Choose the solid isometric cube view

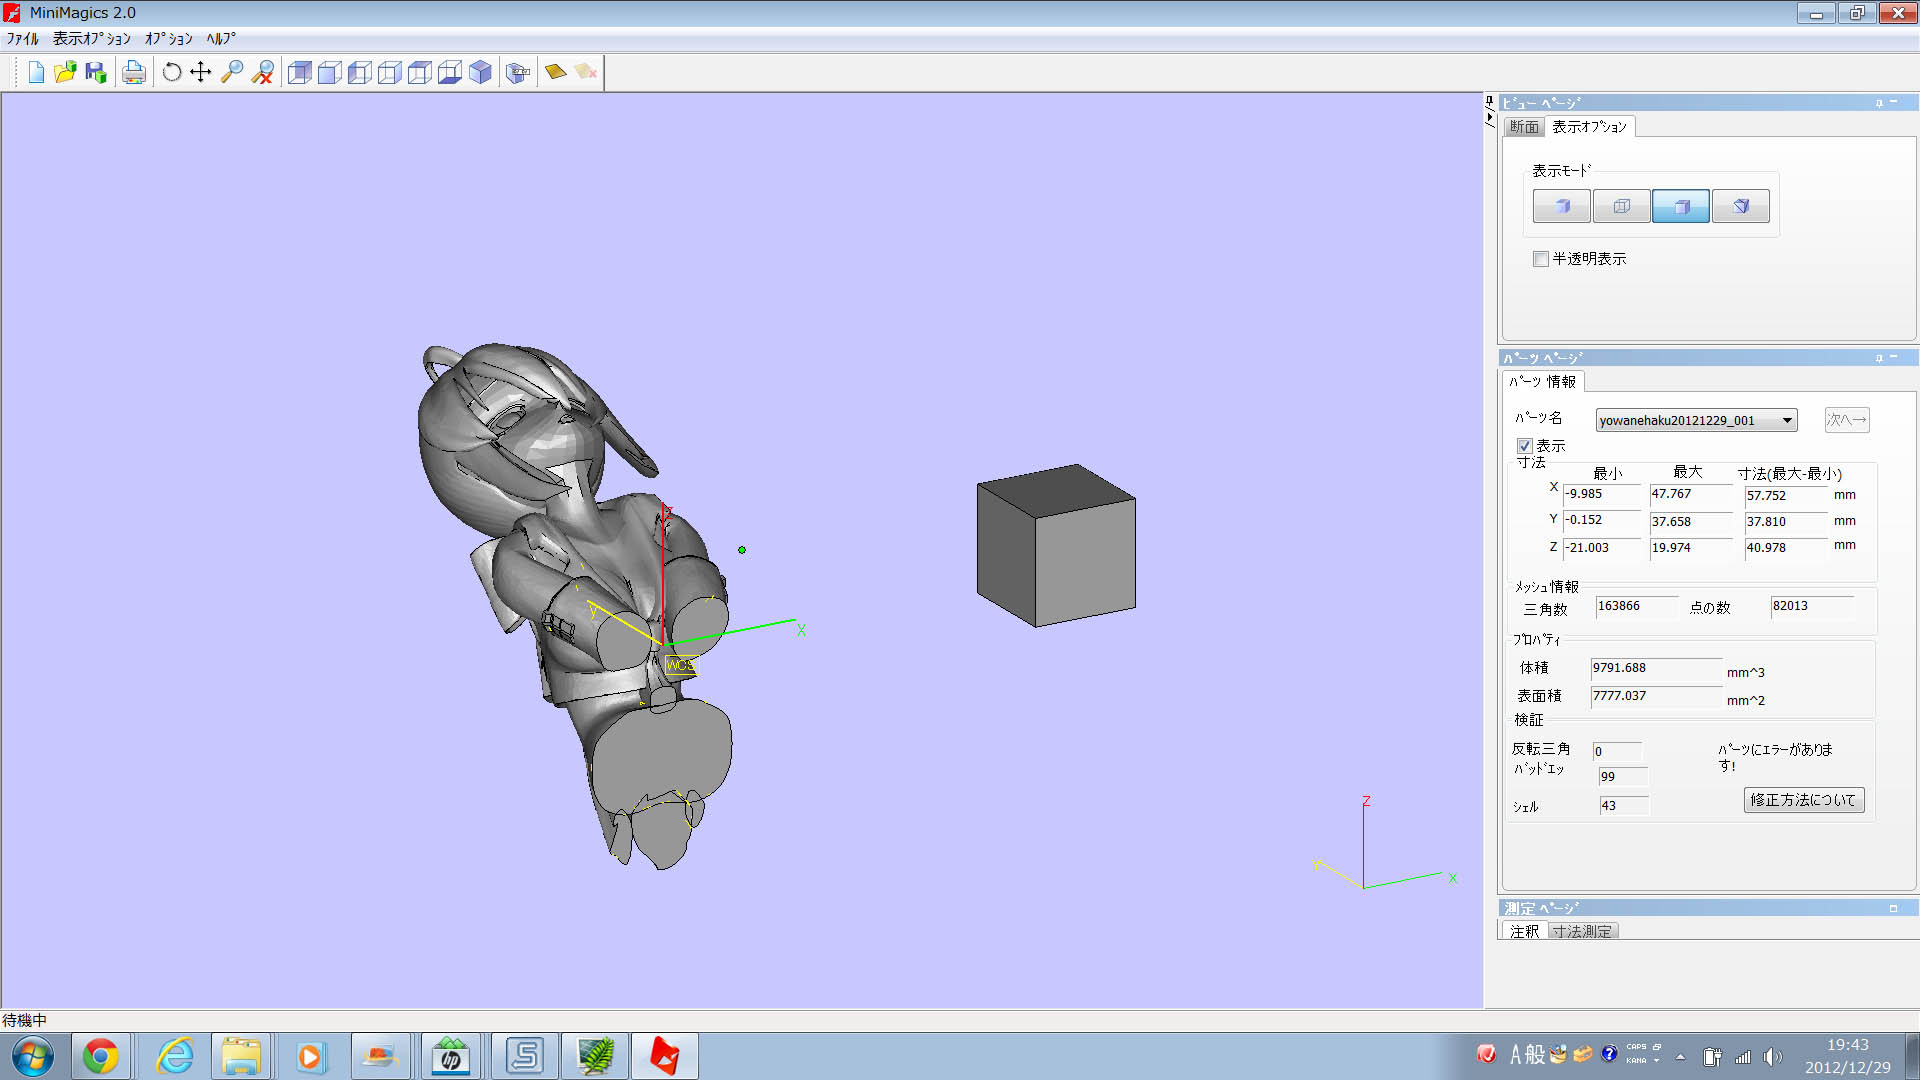[x=481, y=72]
